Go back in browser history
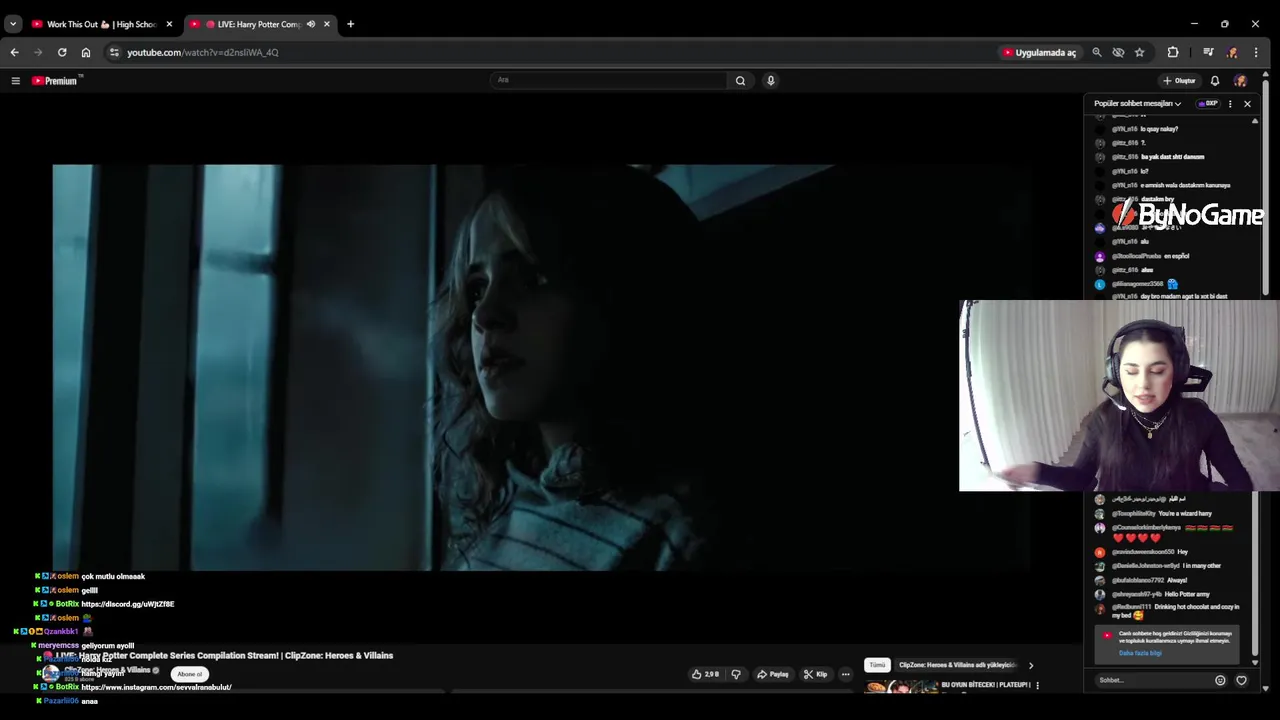Image resolution: width=1280 pixels, height=720 pixels. 14,52
